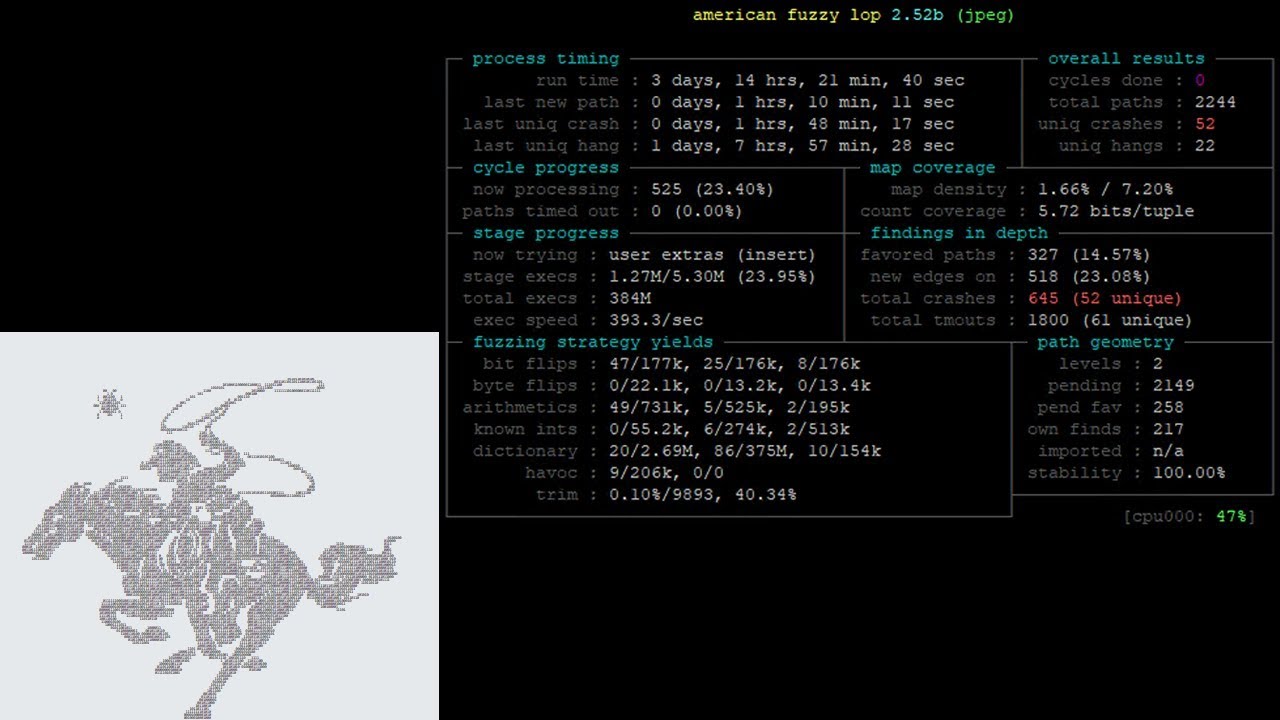Click the 'findings in depth' section header
The height and width of the screenshot is (720, 1280).
coord(958,234)
